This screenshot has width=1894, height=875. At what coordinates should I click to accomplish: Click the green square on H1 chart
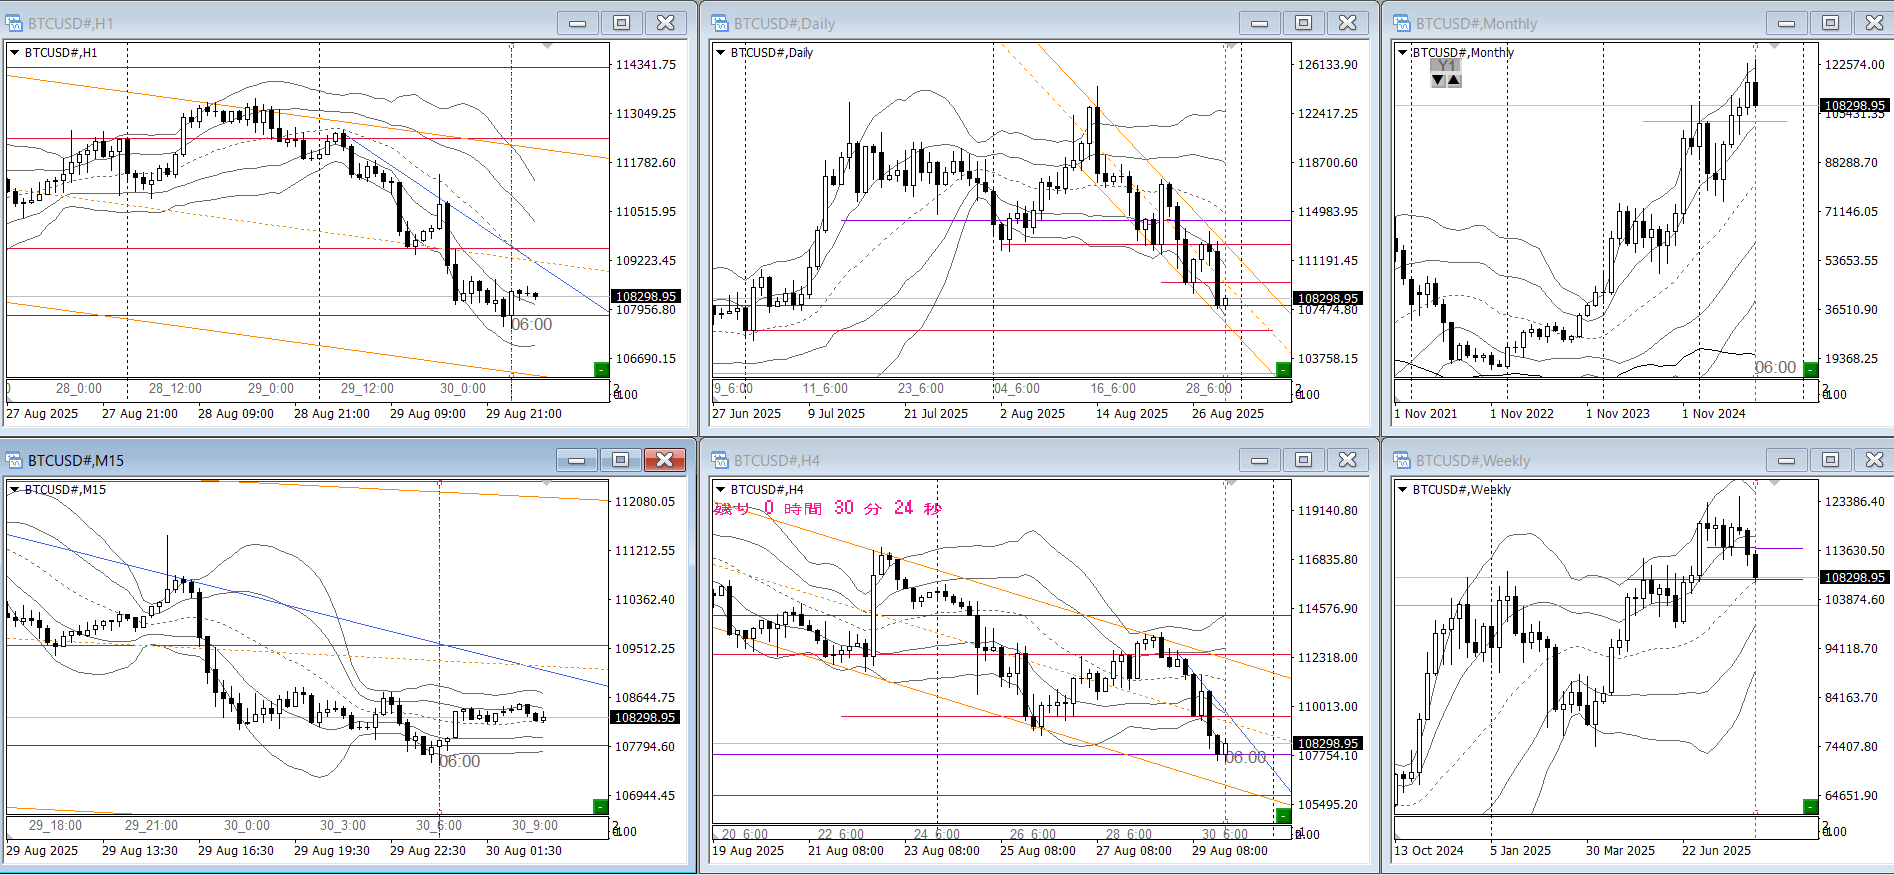pyautogui.click(x=600, y=370)
